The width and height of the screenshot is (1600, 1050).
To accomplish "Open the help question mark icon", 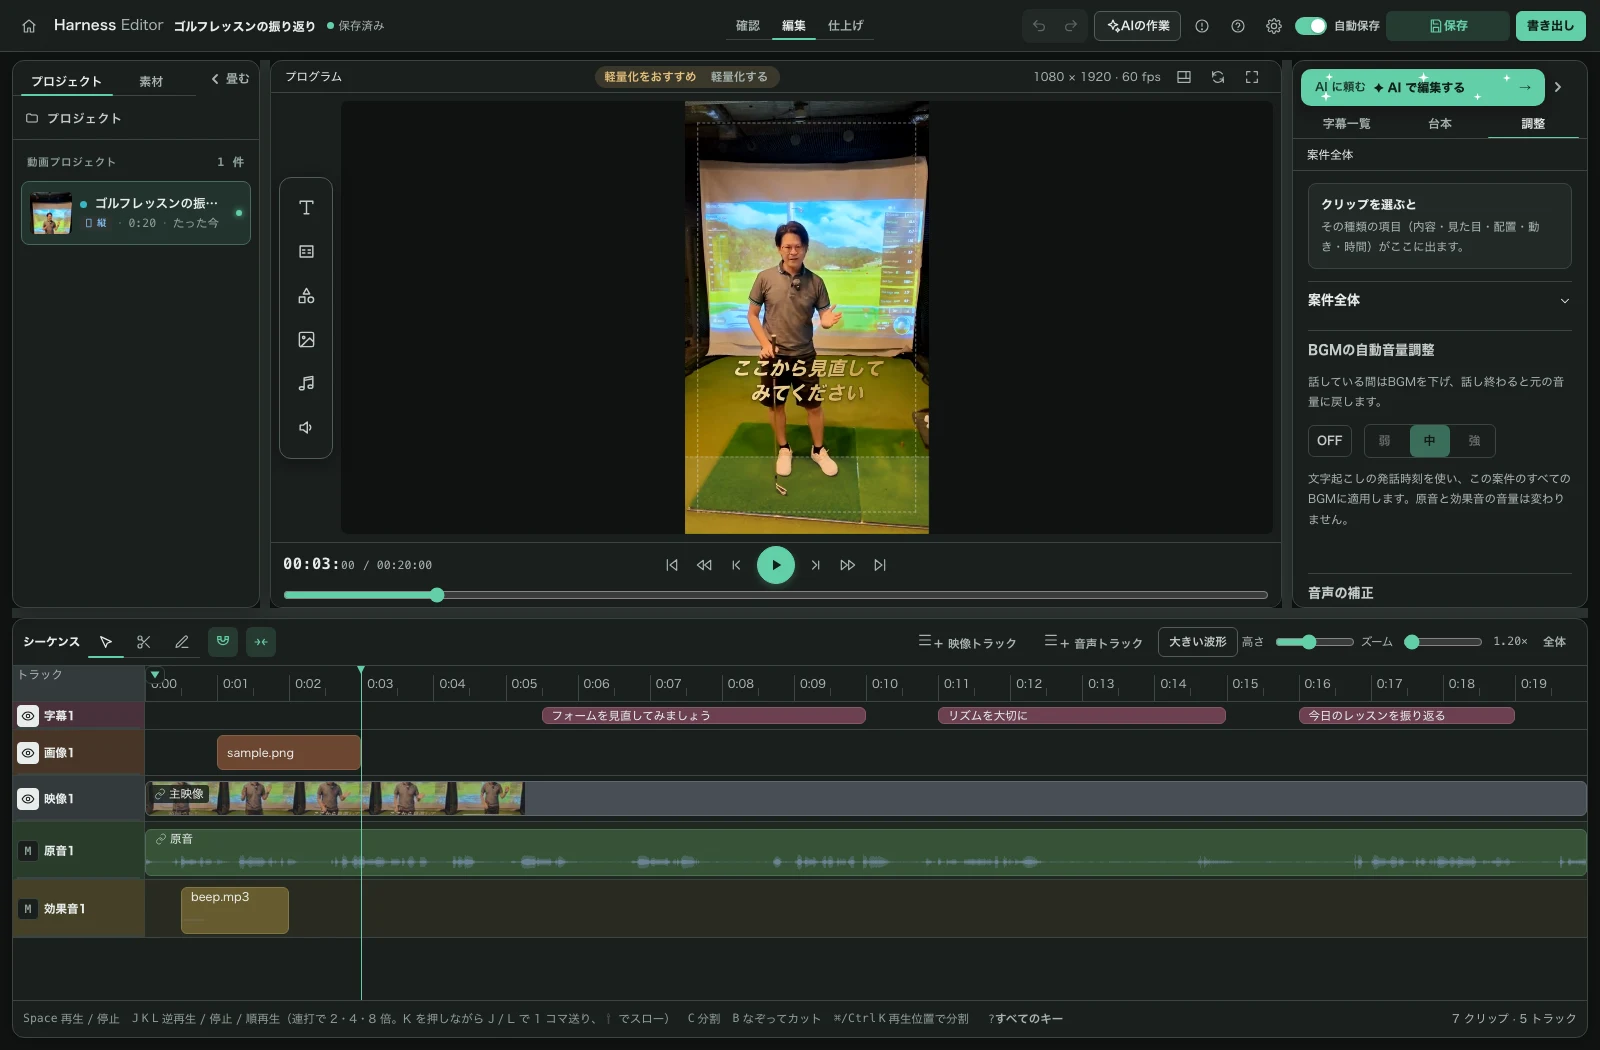I will (1238, 26).
